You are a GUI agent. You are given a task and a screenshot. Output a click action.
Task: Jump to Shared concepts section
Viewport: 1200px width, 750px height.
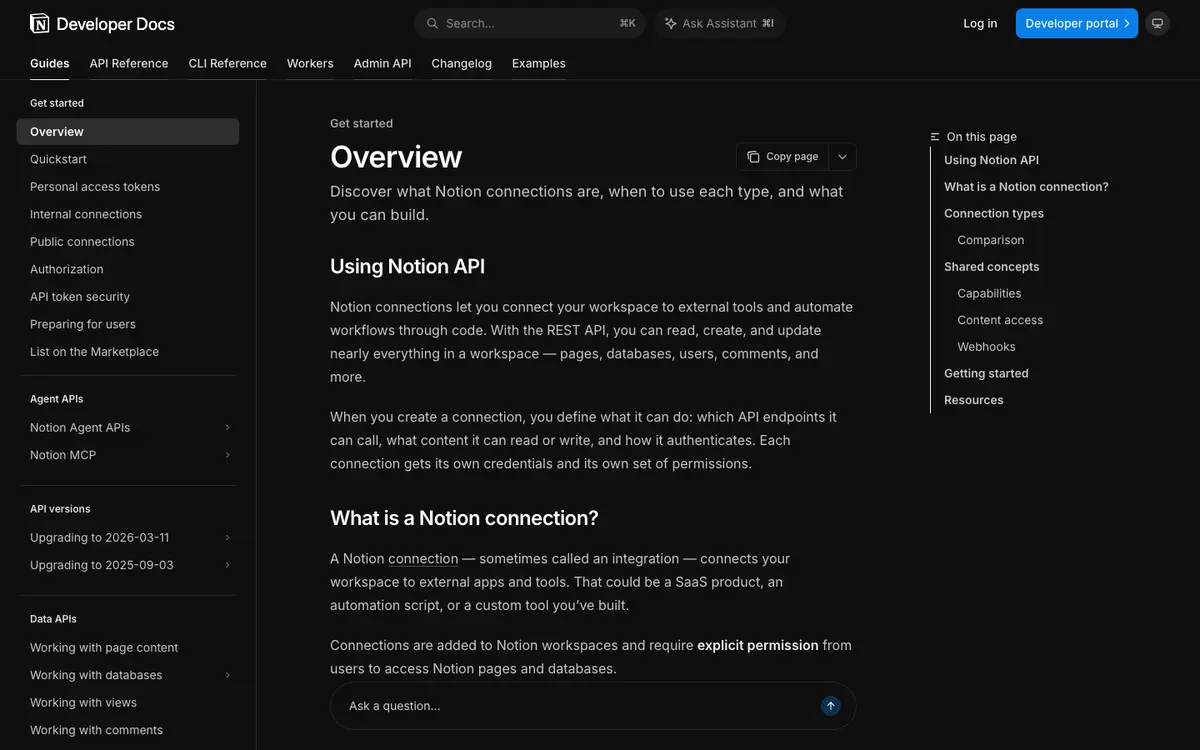(992, 267)
